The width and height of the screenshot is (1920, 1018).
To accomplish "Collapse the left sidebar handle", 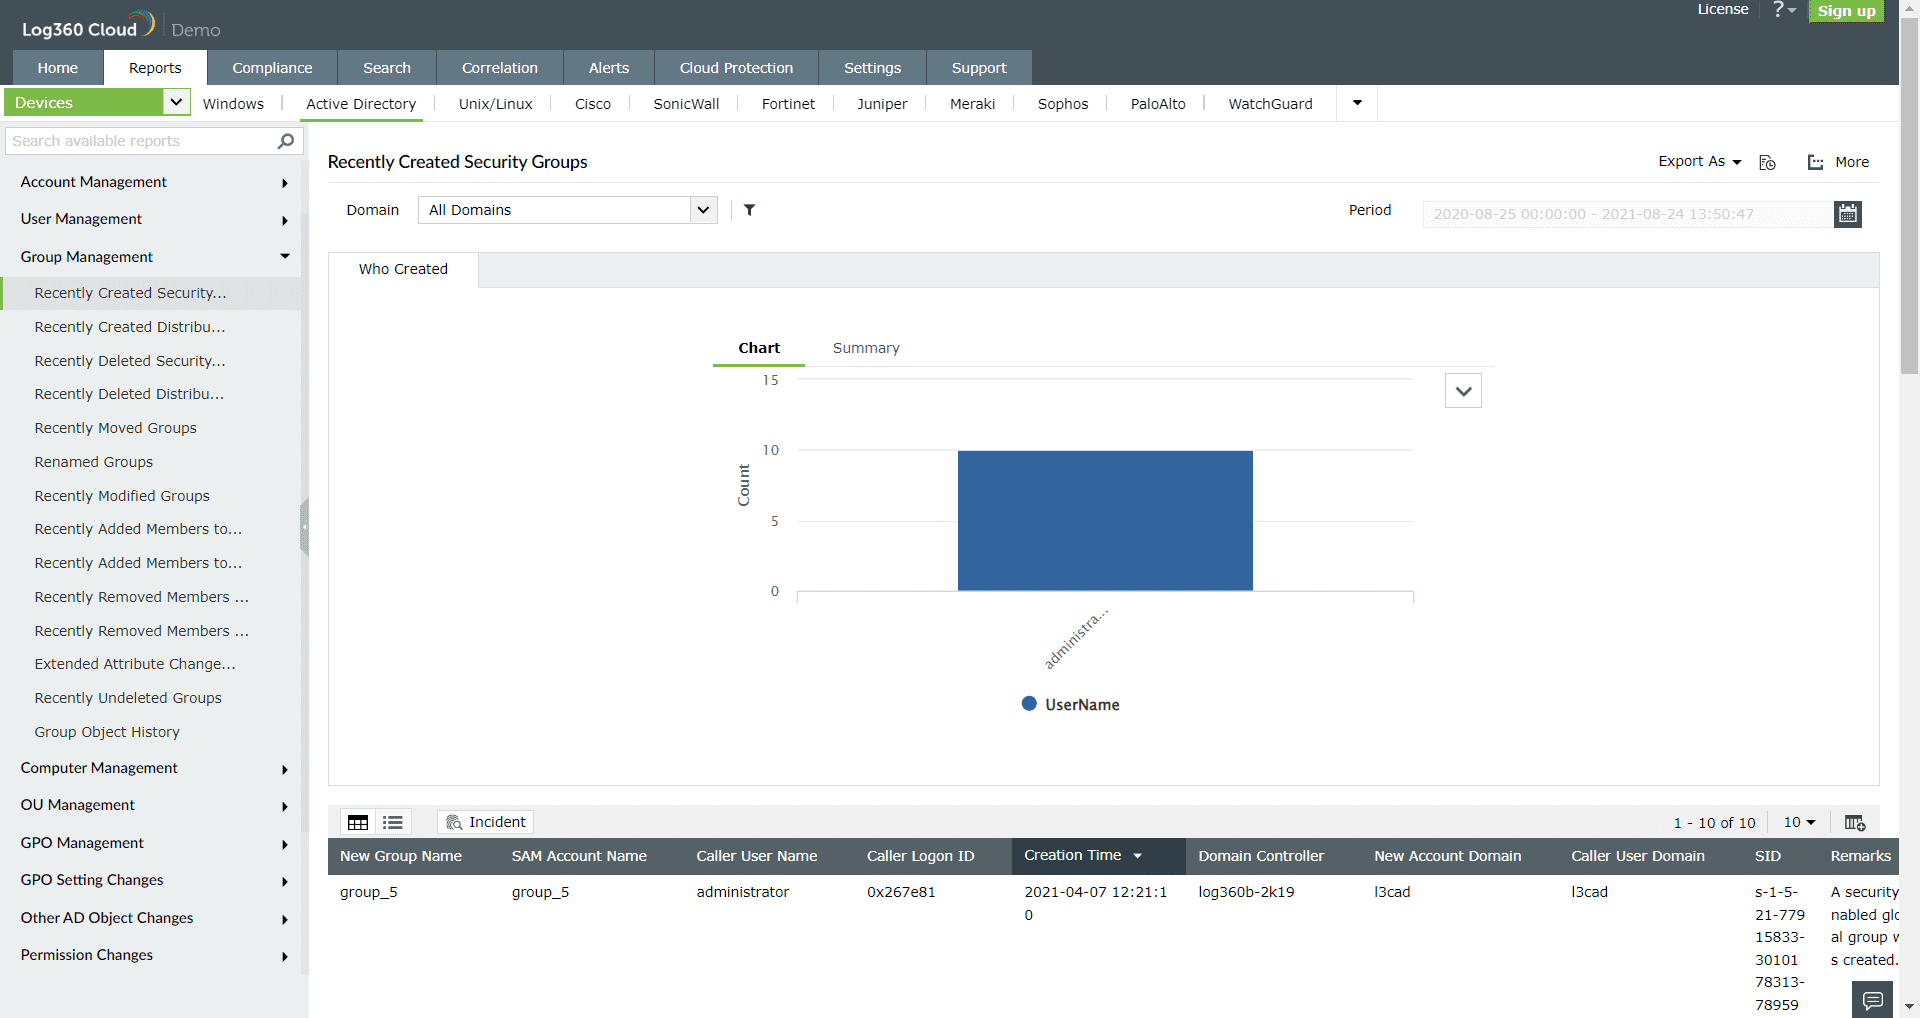I will pyautogui.click(x=304, y=527).
